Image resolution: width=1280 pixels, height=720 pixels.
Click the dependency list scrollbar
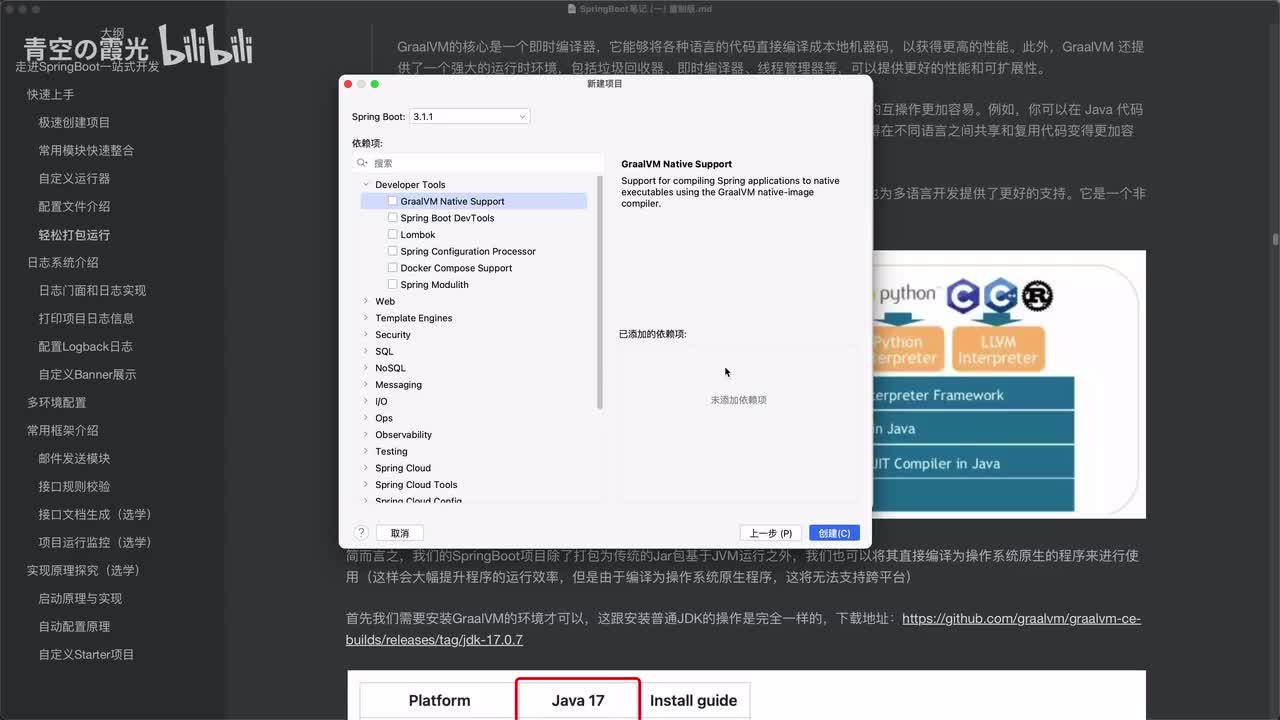[x=600, y=292]
